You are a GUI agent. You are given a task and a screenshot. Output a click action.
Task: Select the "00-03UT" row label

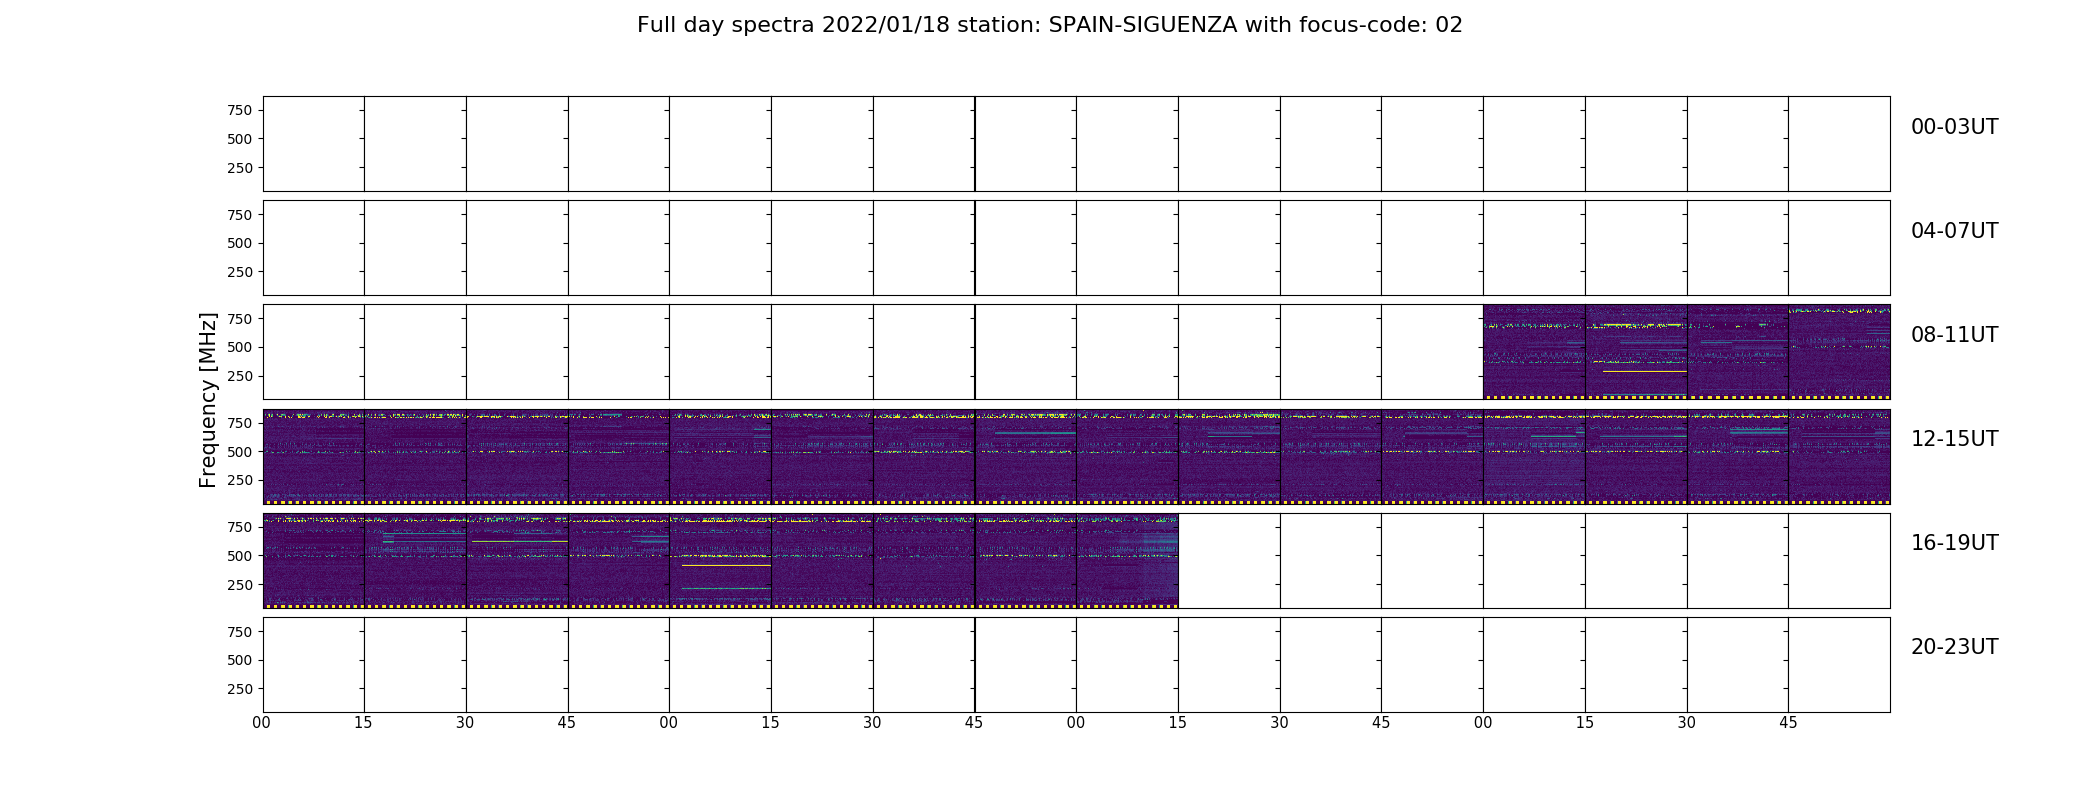tap(1954, 127)
